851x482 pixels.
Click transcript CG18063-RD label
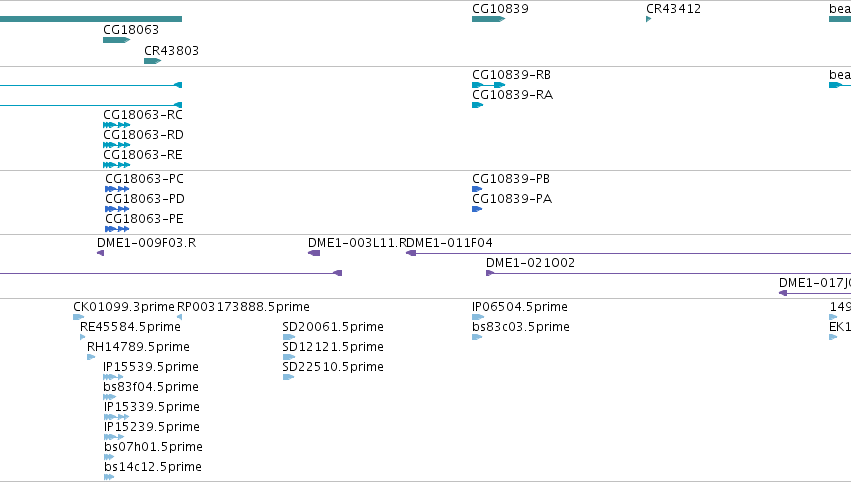pos(143,135)
